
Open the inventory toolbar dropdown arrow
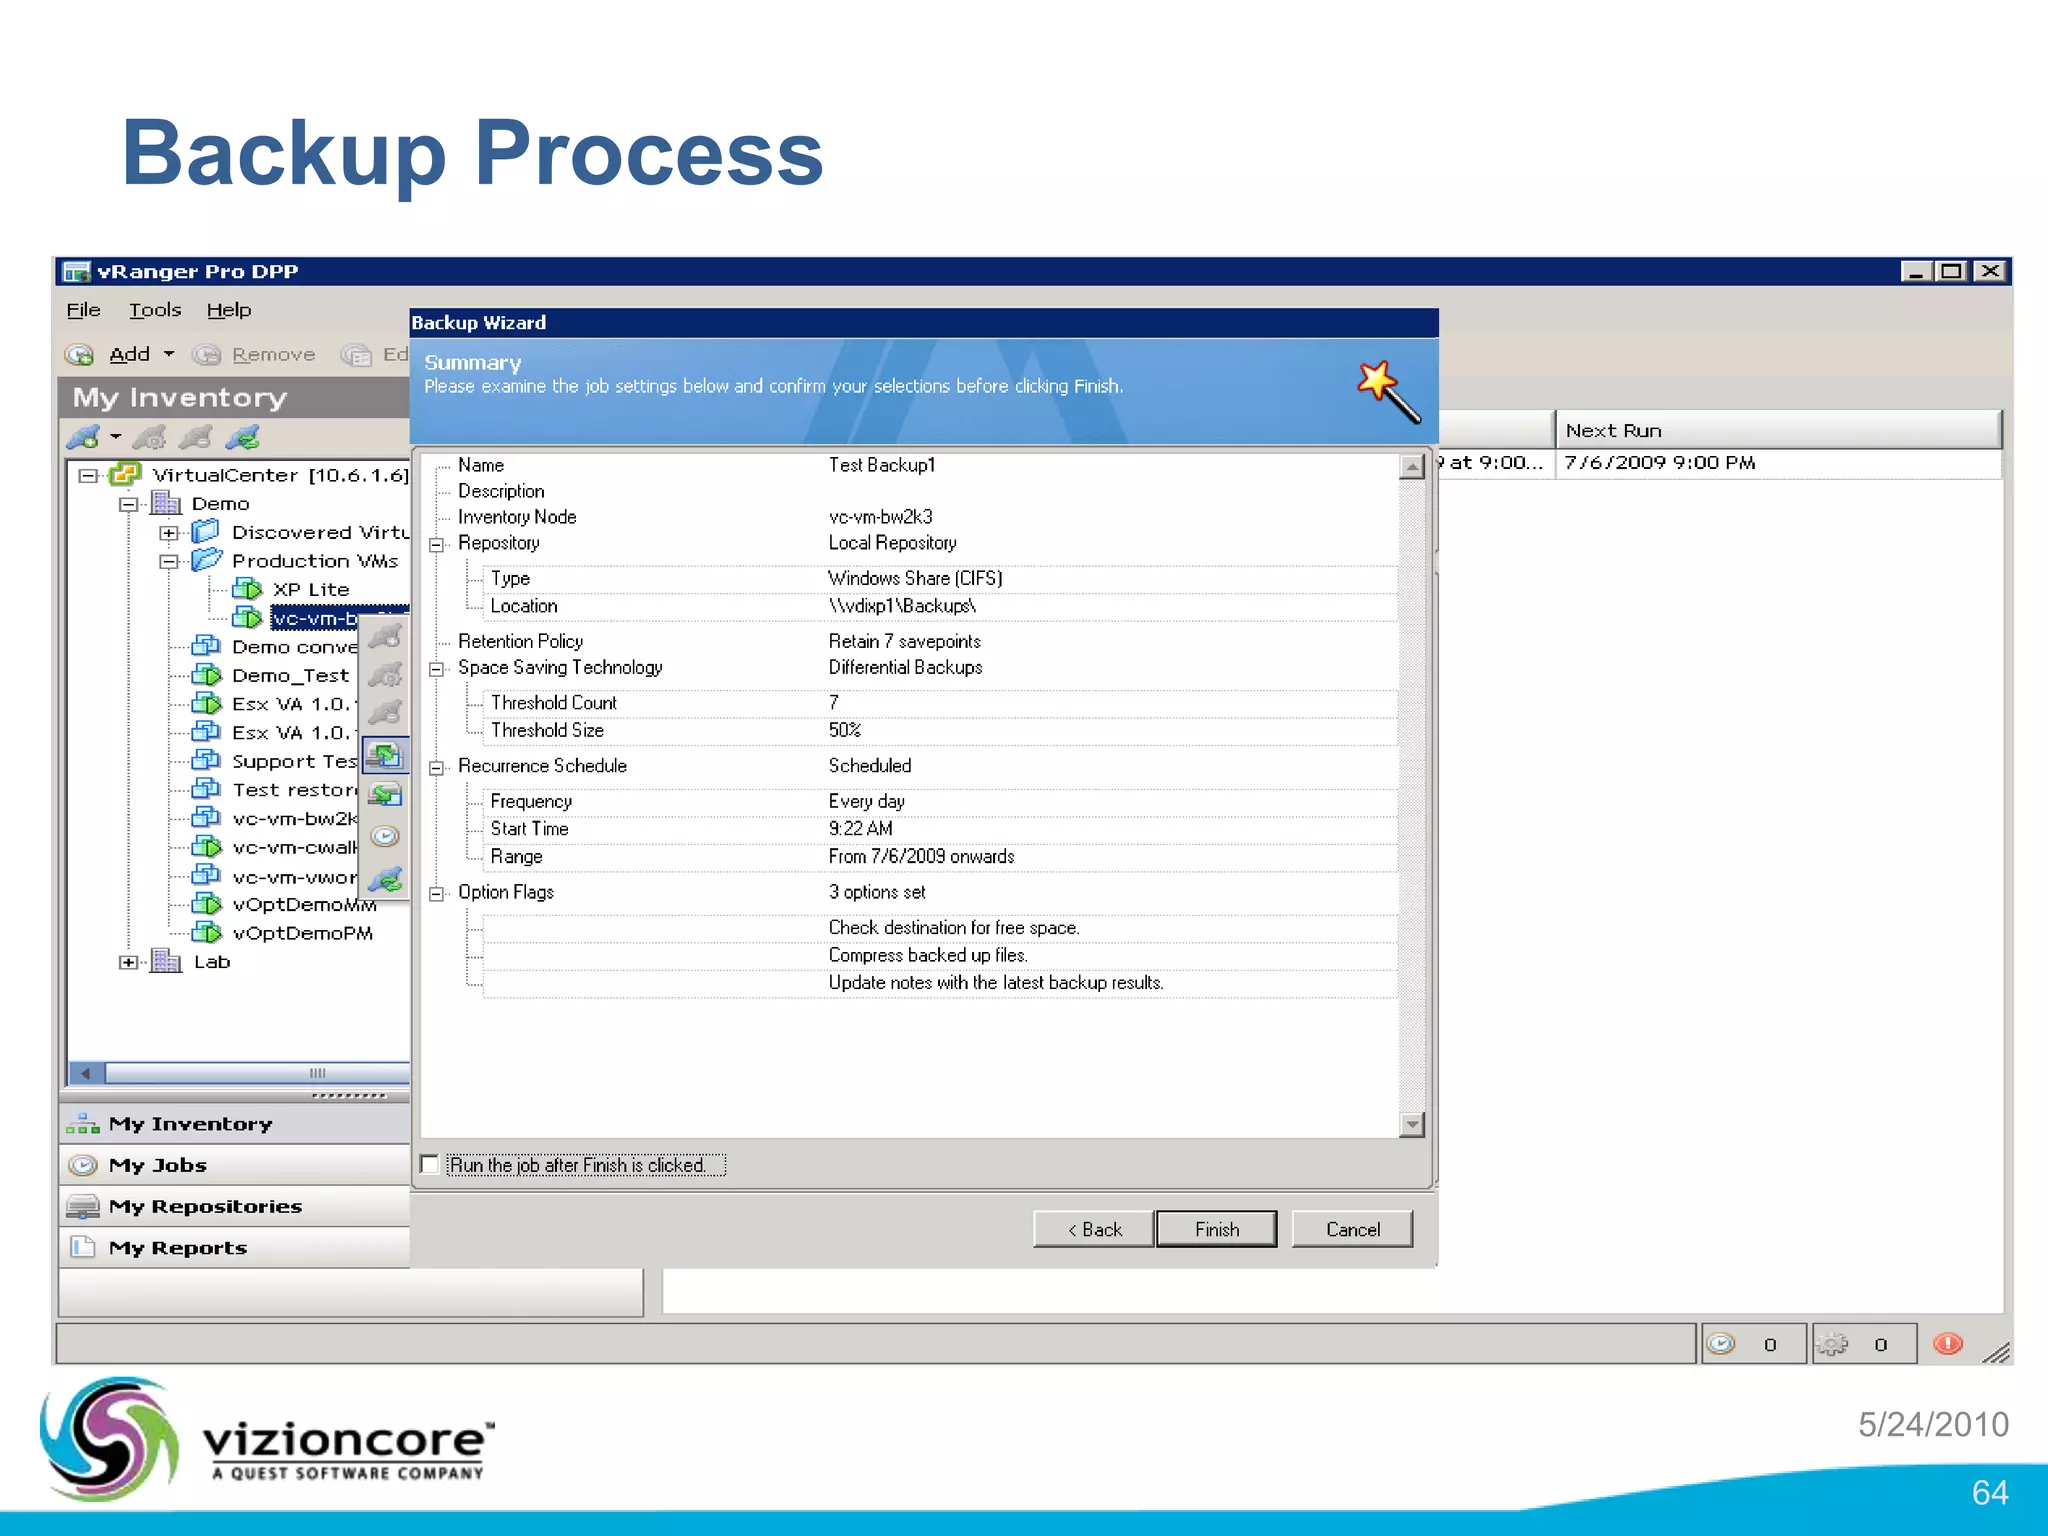point(116,437)
